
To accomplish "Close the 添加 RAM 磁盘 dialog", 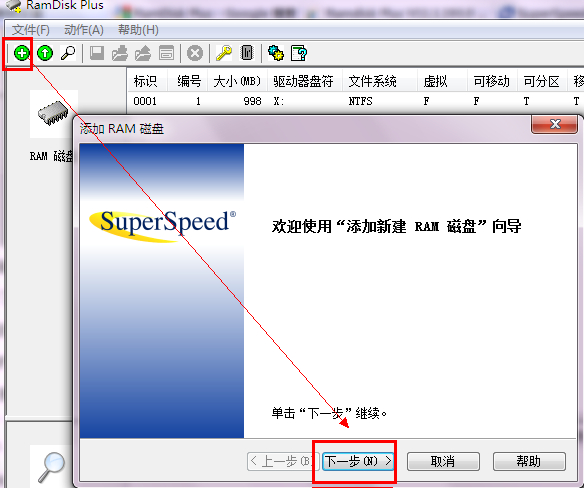I will coord(555,124).
